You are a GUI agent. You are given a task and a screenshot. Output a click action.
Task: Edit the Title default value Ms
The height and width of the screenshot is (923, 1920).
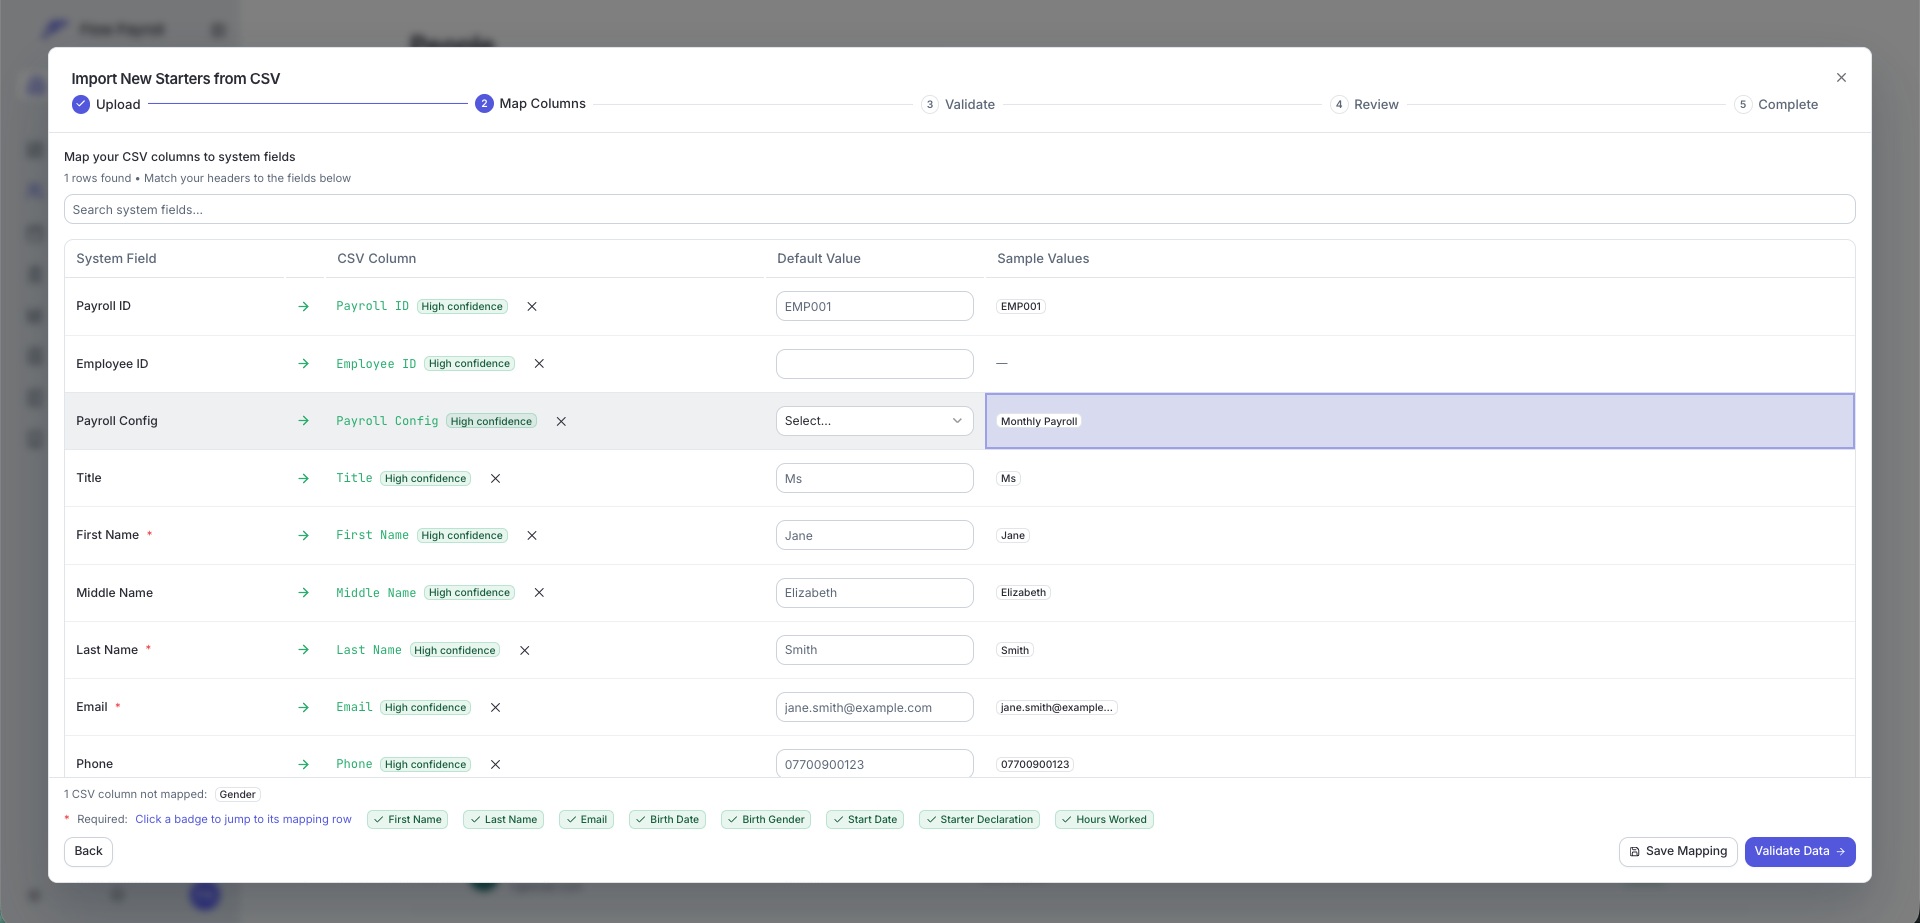coord(874,479)
